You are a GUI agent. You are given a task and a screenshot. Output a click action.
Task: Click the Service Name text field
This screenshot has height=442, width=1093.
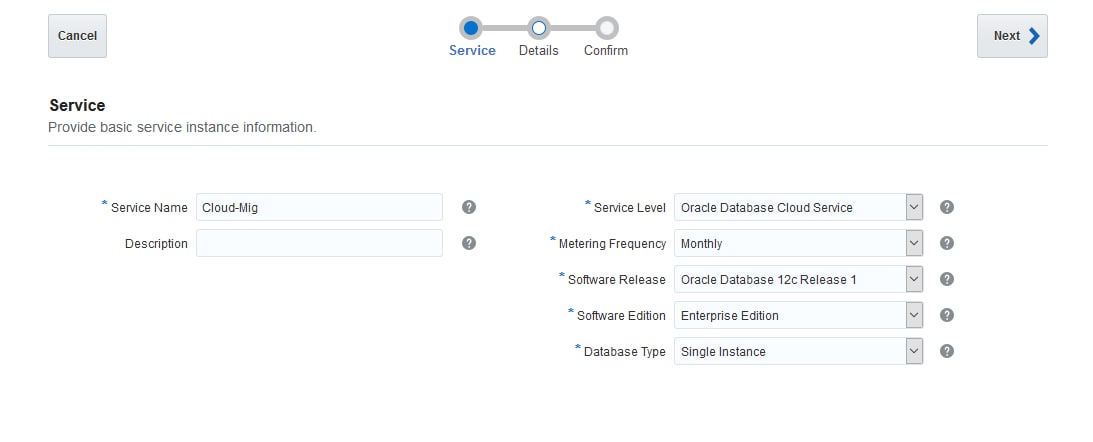click(x=319, y=207)
